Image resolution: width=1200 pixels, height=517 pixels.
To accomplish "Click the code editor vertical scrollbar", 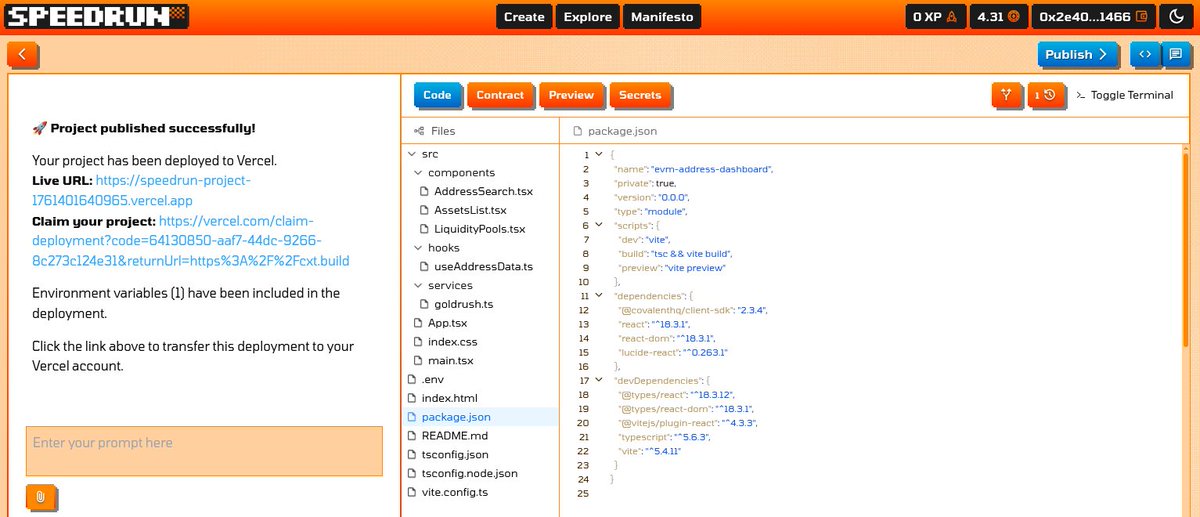I will pyautogui.click(x=1186, y=250).
